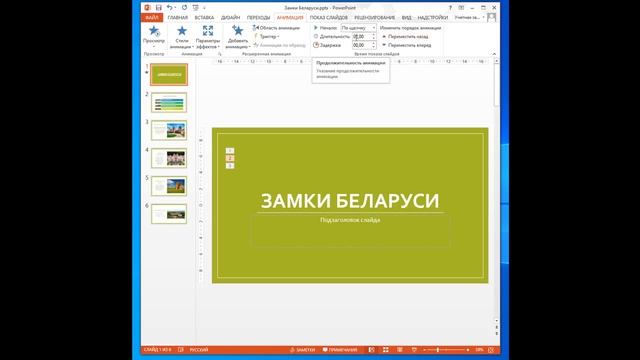The height and width of the screenshot is (360, 640).
Task: Expand Undo history dropdown arrow
Action: tap(175, 8)
